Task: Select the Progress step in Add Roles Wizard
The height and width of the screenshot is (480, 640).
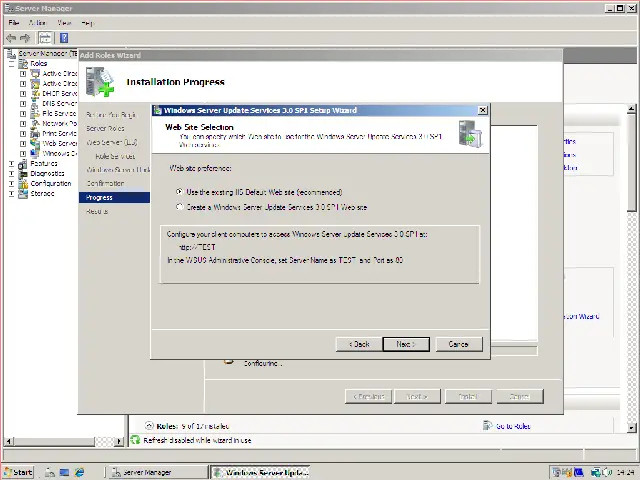Action: [114, 198]
